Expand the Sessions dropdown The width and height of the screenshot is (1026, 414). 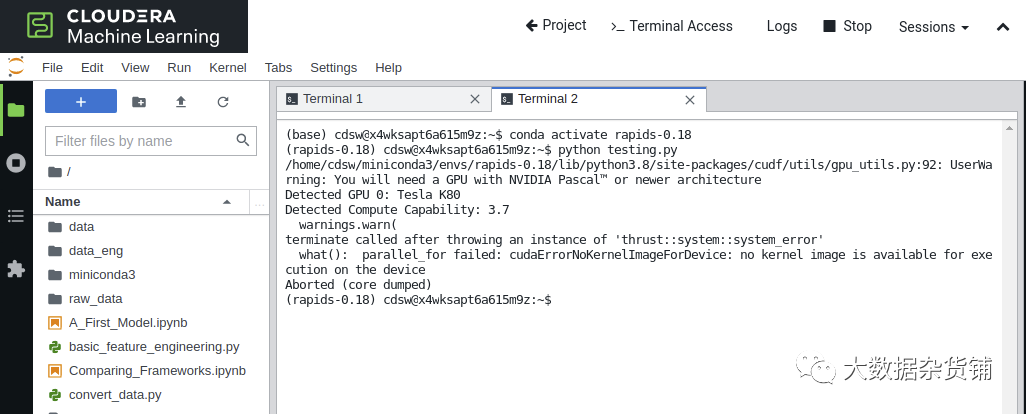point(933,27)
